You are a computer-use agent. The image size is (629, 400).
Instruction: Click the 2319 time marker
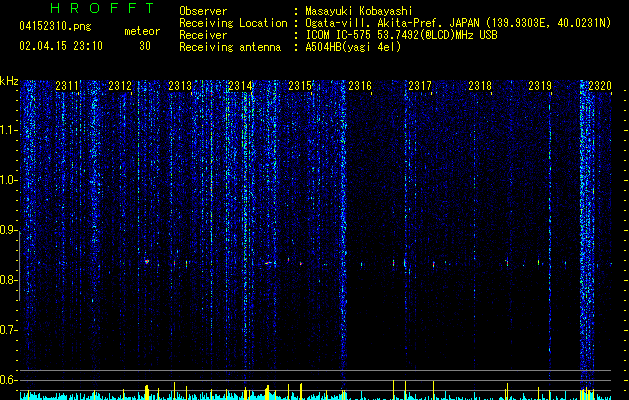point(540,86)
